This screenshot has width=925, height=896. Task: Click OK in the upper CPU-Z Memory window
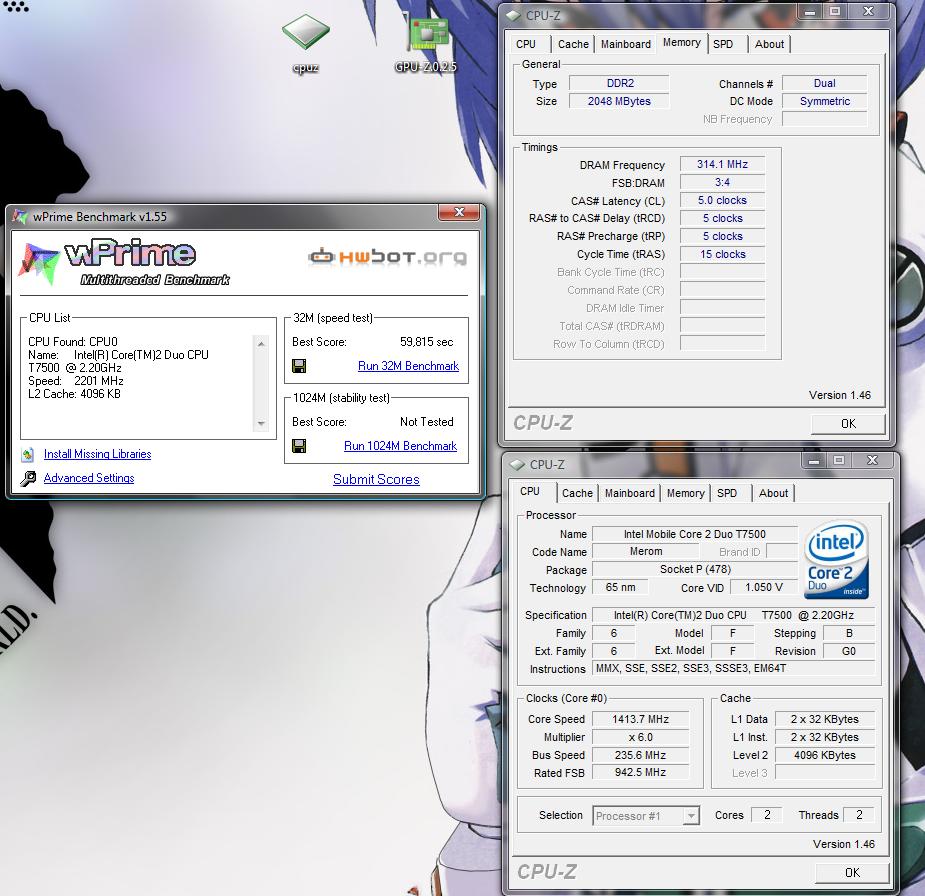pyautogui.click(x=848, y=424)
